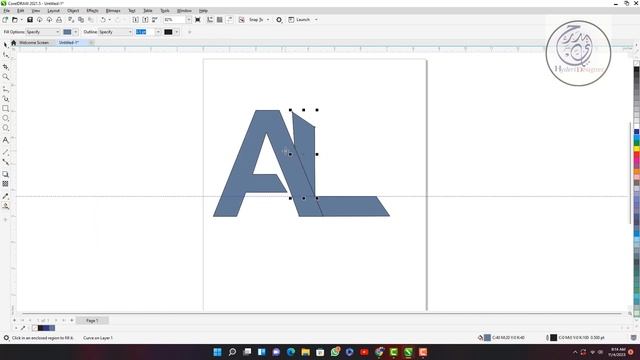Screen dimensions: 640x360
Task: Click the outline width input field
Action: point(145,32)
